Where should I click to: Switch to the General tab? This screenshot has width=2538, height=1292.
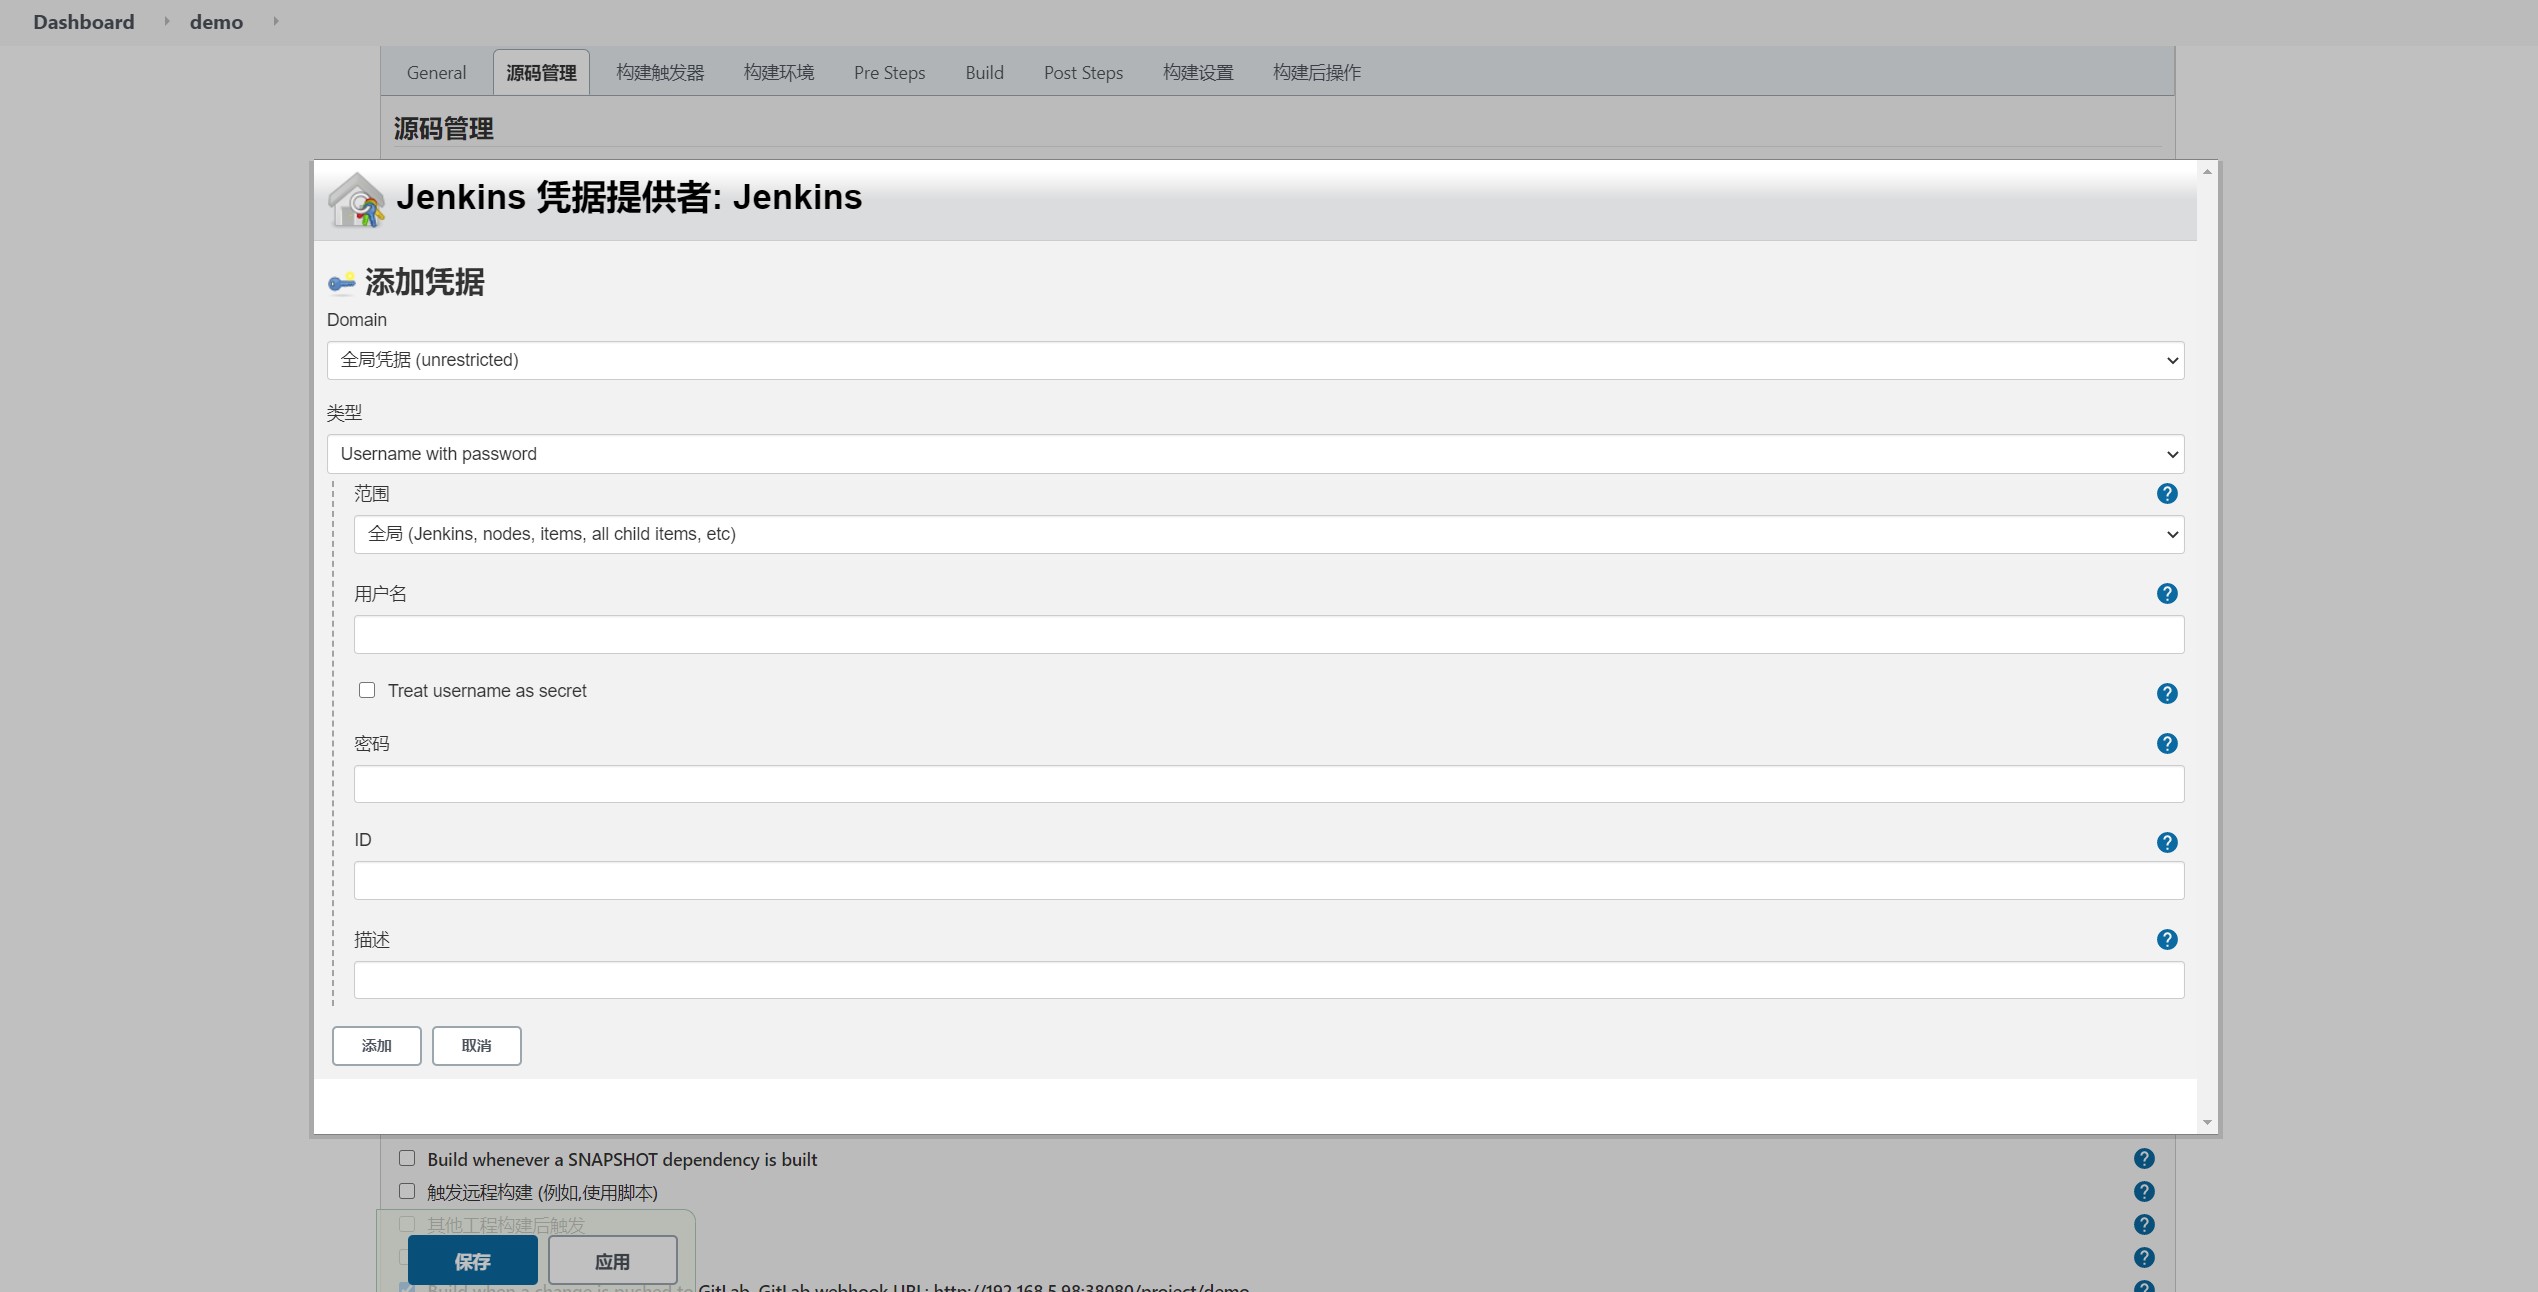coord(436,72)
